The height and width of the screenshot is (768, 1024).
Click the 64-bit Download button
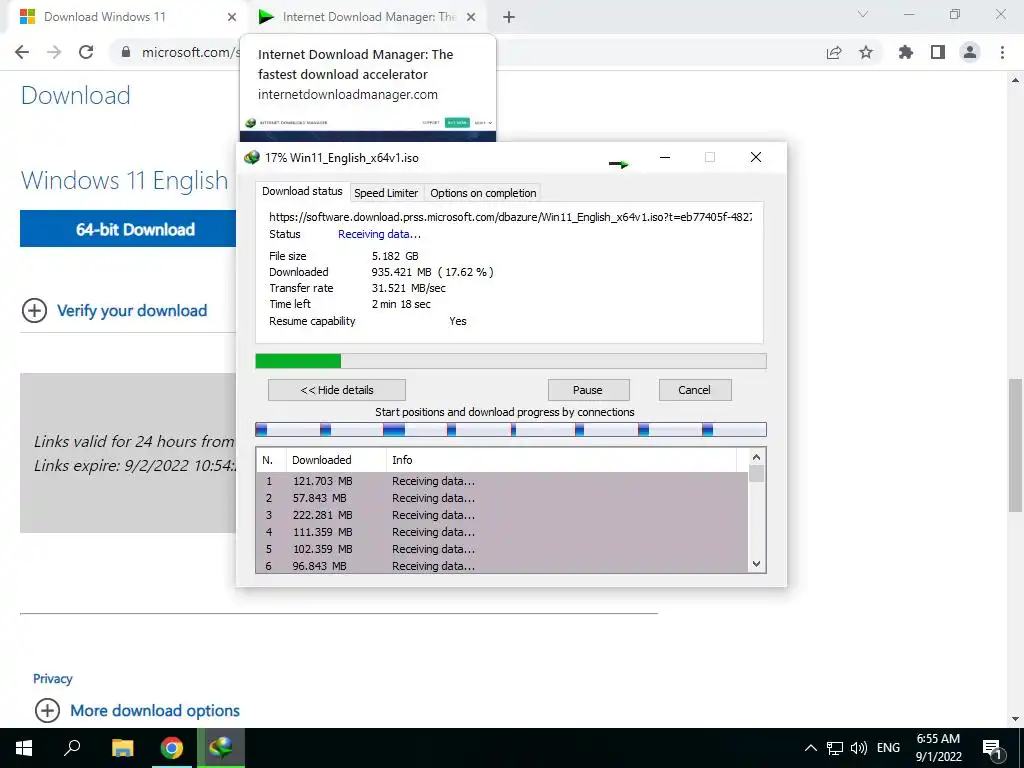(x=128, y=229)
